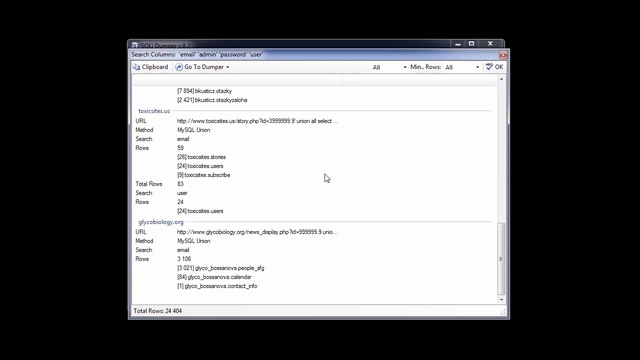The width and height of the screenshot is (640, 360).
Task: Click the SQLi Dumper title bar icon
Action: pyautogui.click(x=135, y=45)
